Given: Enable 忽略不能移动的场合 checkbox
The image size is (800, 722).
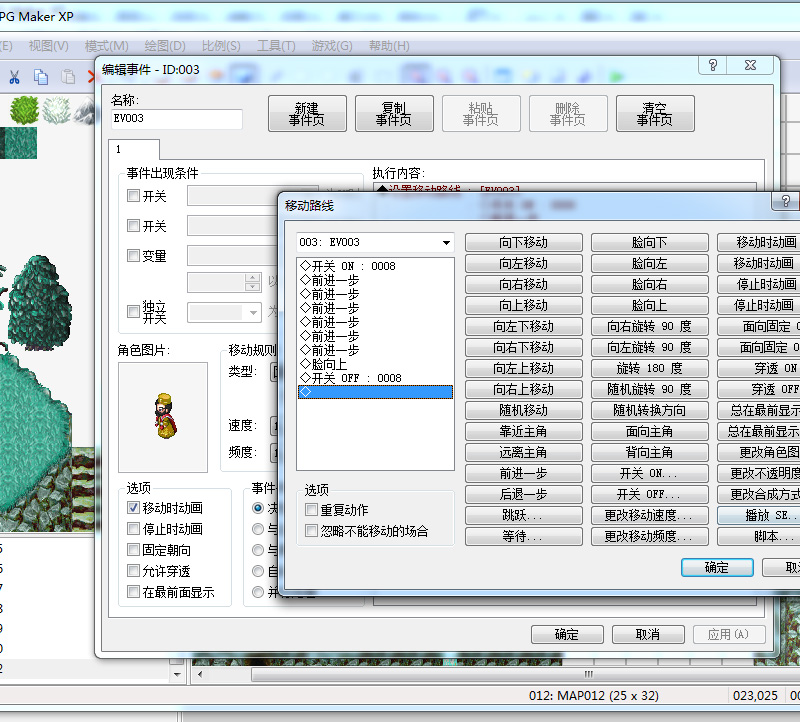Looking at the screenshot, I should tap(311, 531).
